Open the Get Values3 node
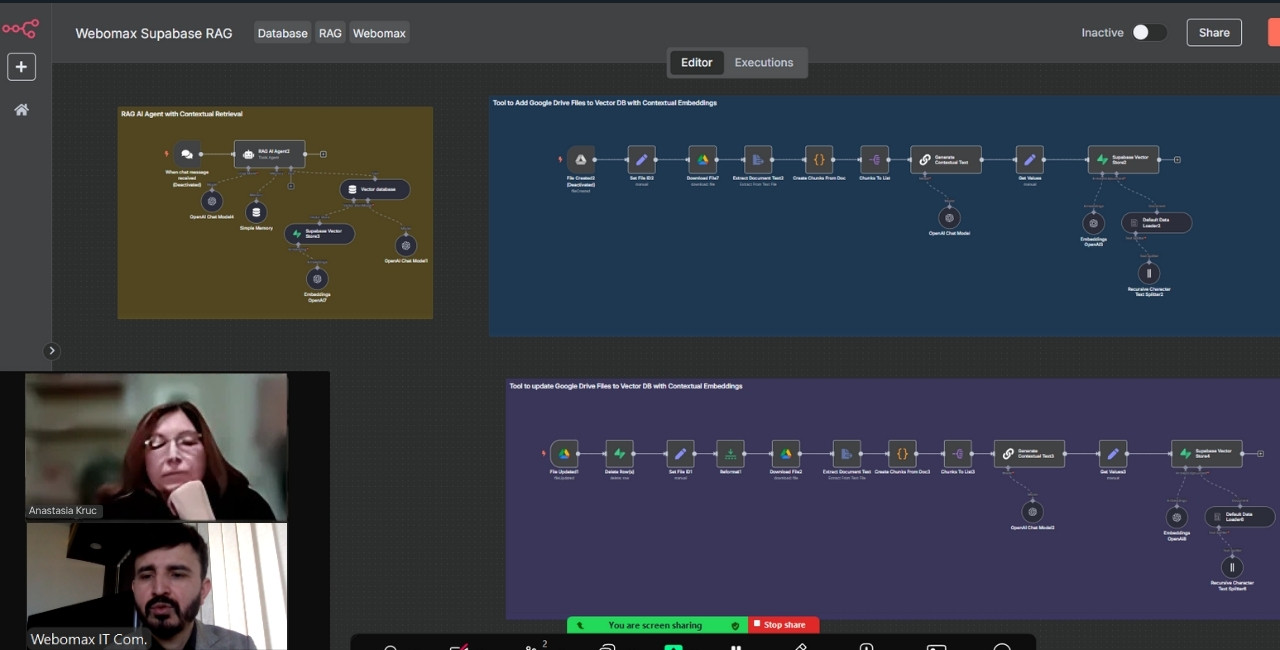 click(x=1113, y=454)
